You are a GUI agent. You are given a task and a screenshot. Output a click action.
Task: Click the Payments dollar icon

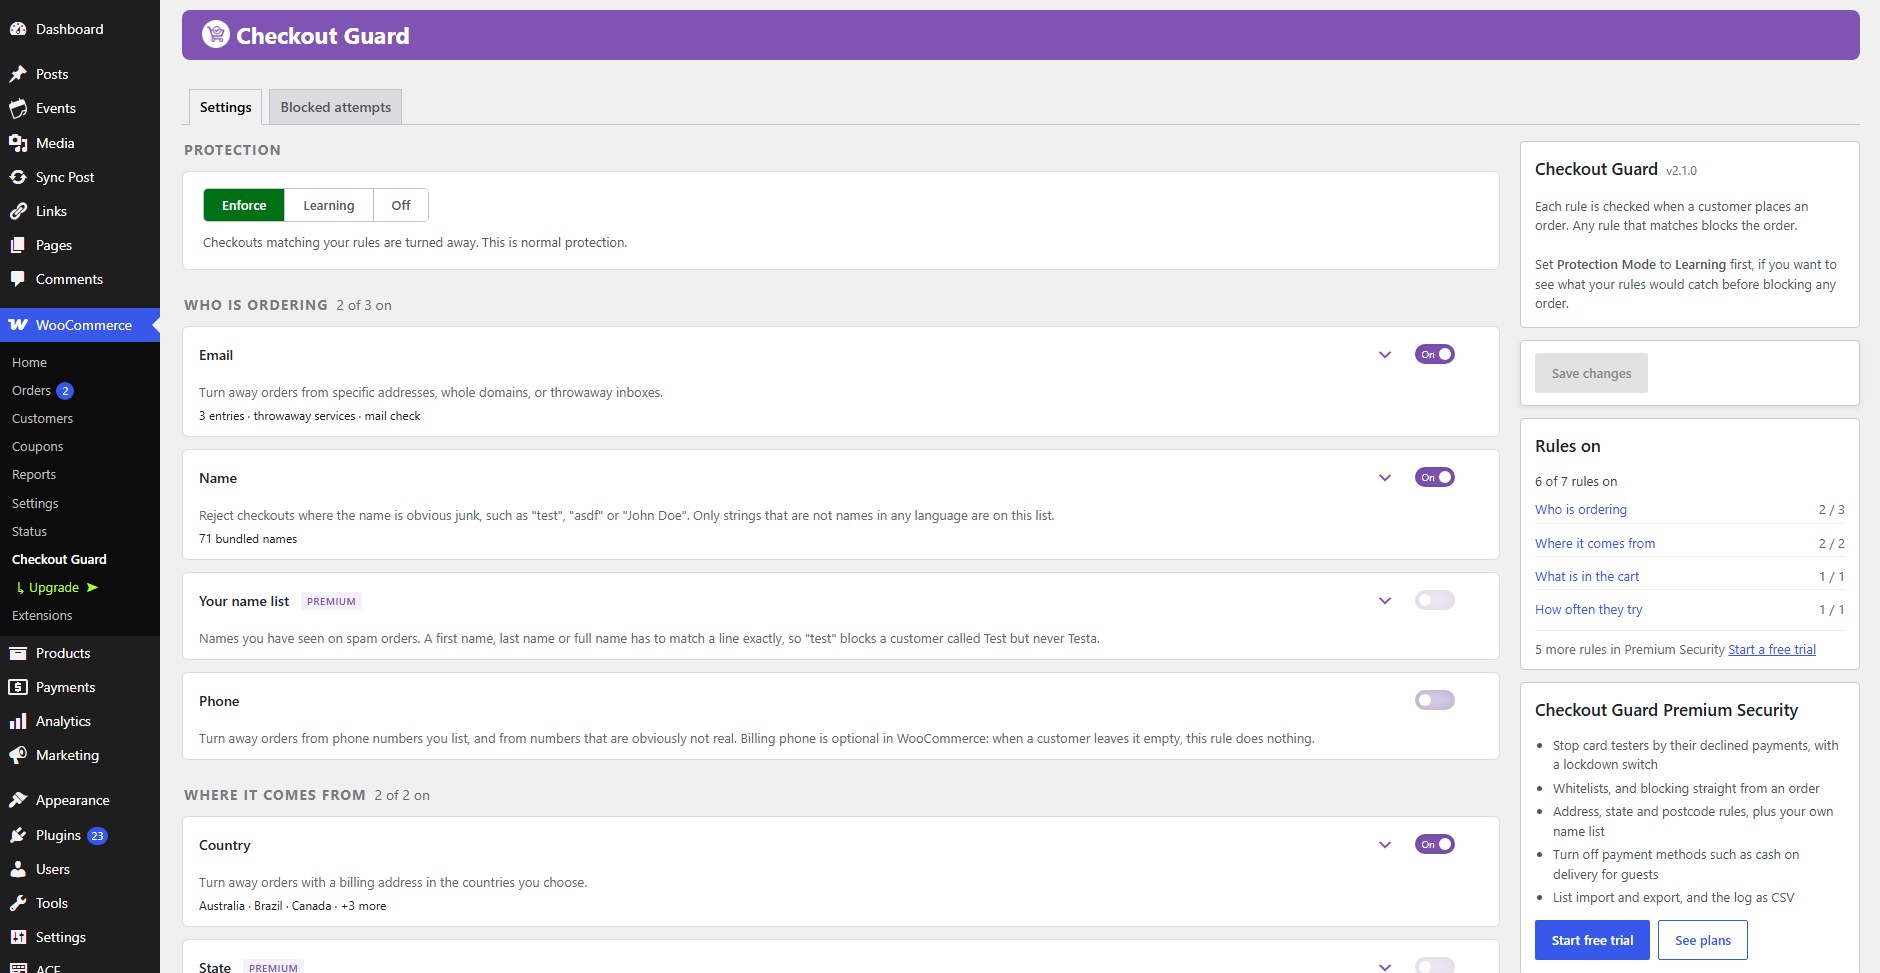pyautogui.click(x=18, y=687)
